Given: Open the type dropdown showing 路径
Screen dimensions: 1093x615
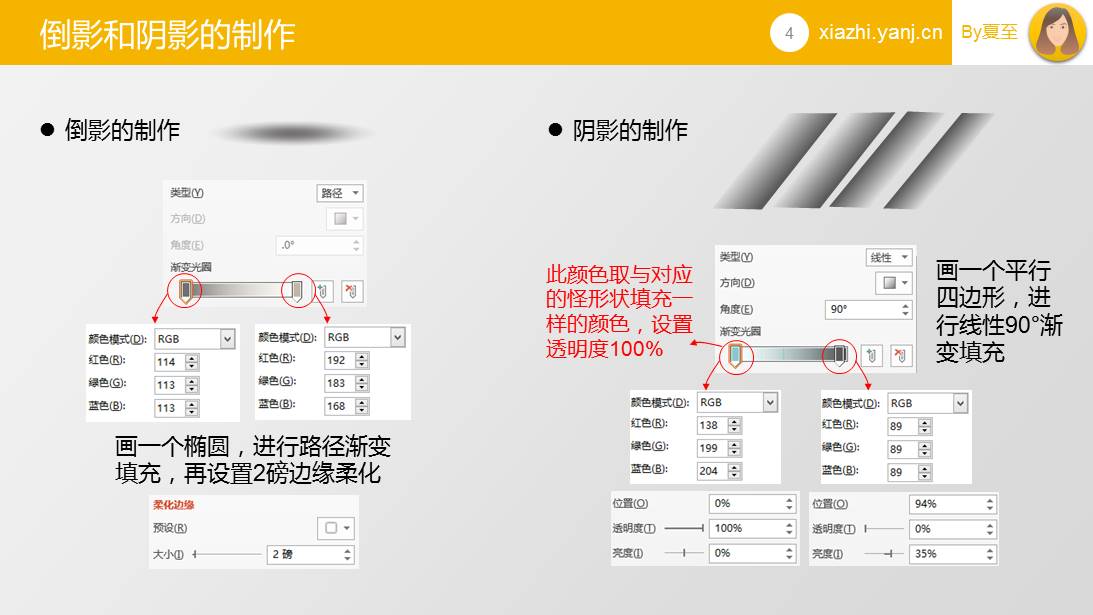Looking at the screenshot, I should [x=340, y=193].
